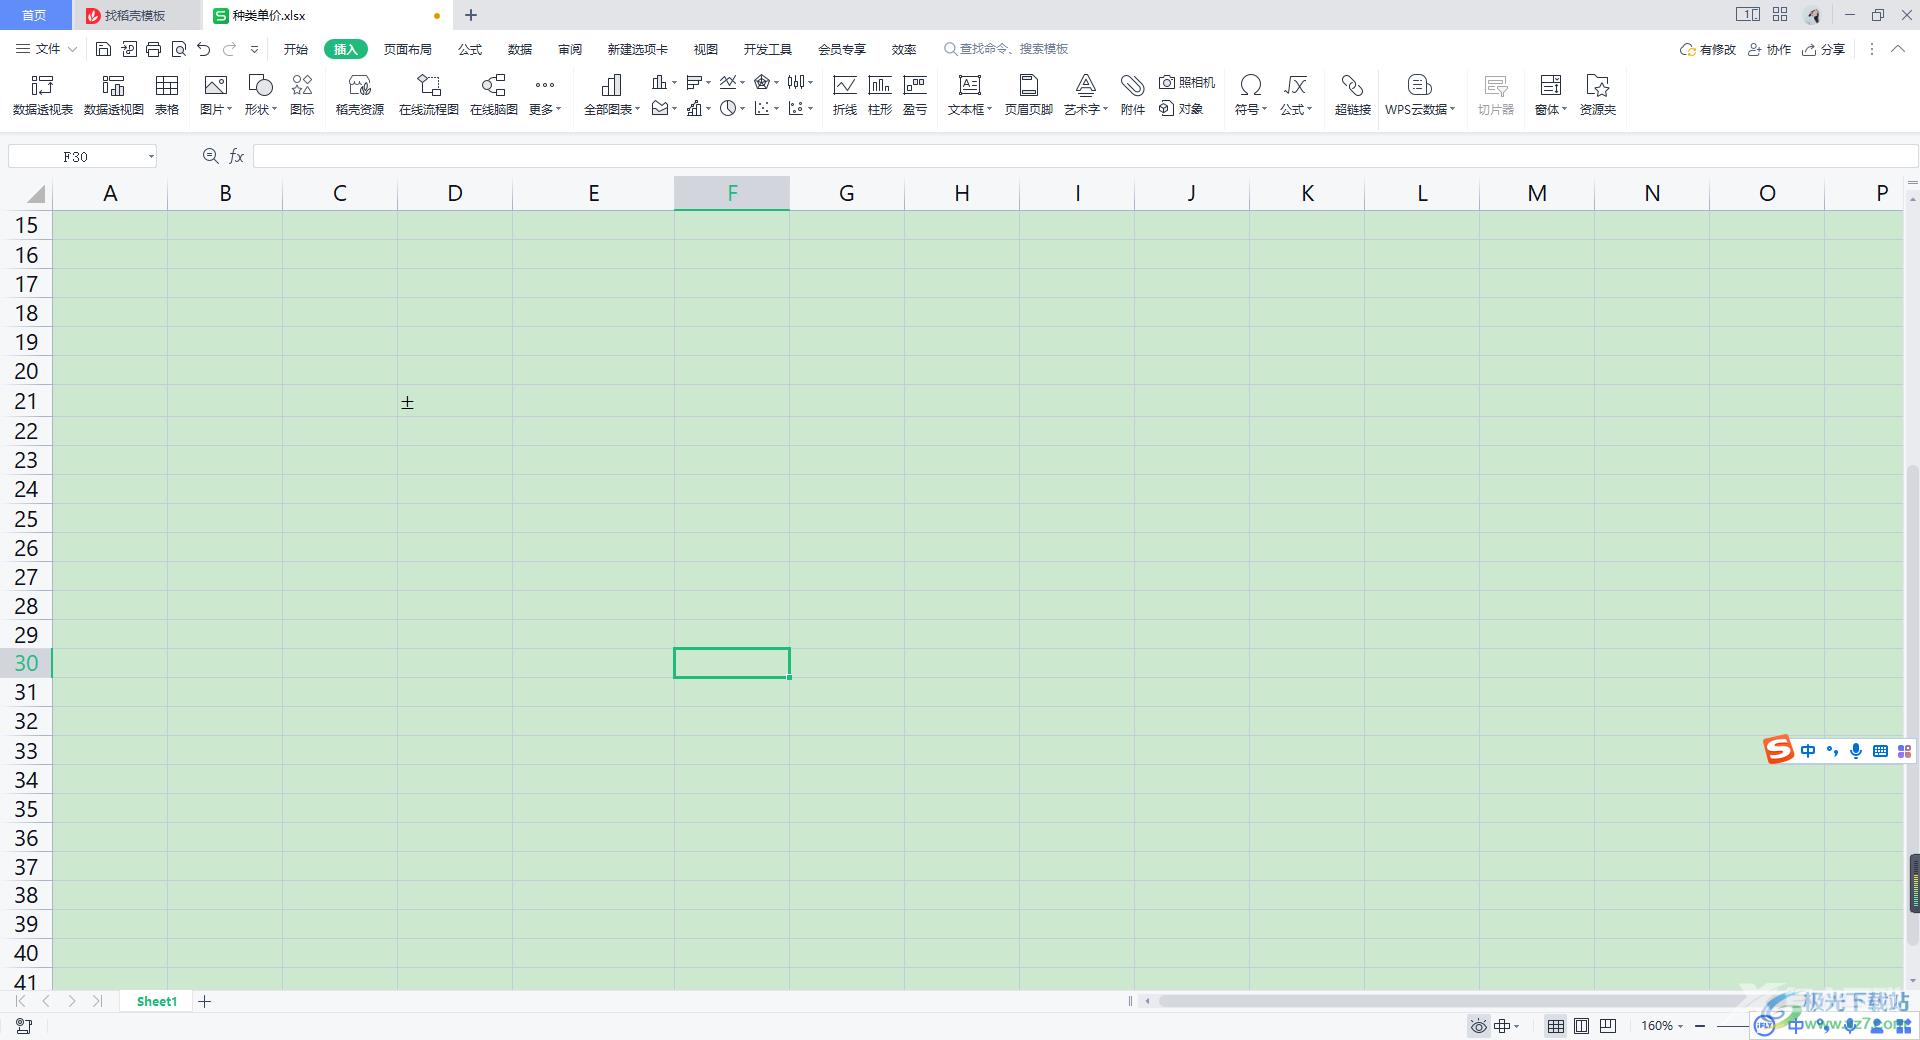The image size is (1920, 1040).
Task: Collapse the ribbon with the chevron
Action: pyautogui.click(x=1898, y=49)
